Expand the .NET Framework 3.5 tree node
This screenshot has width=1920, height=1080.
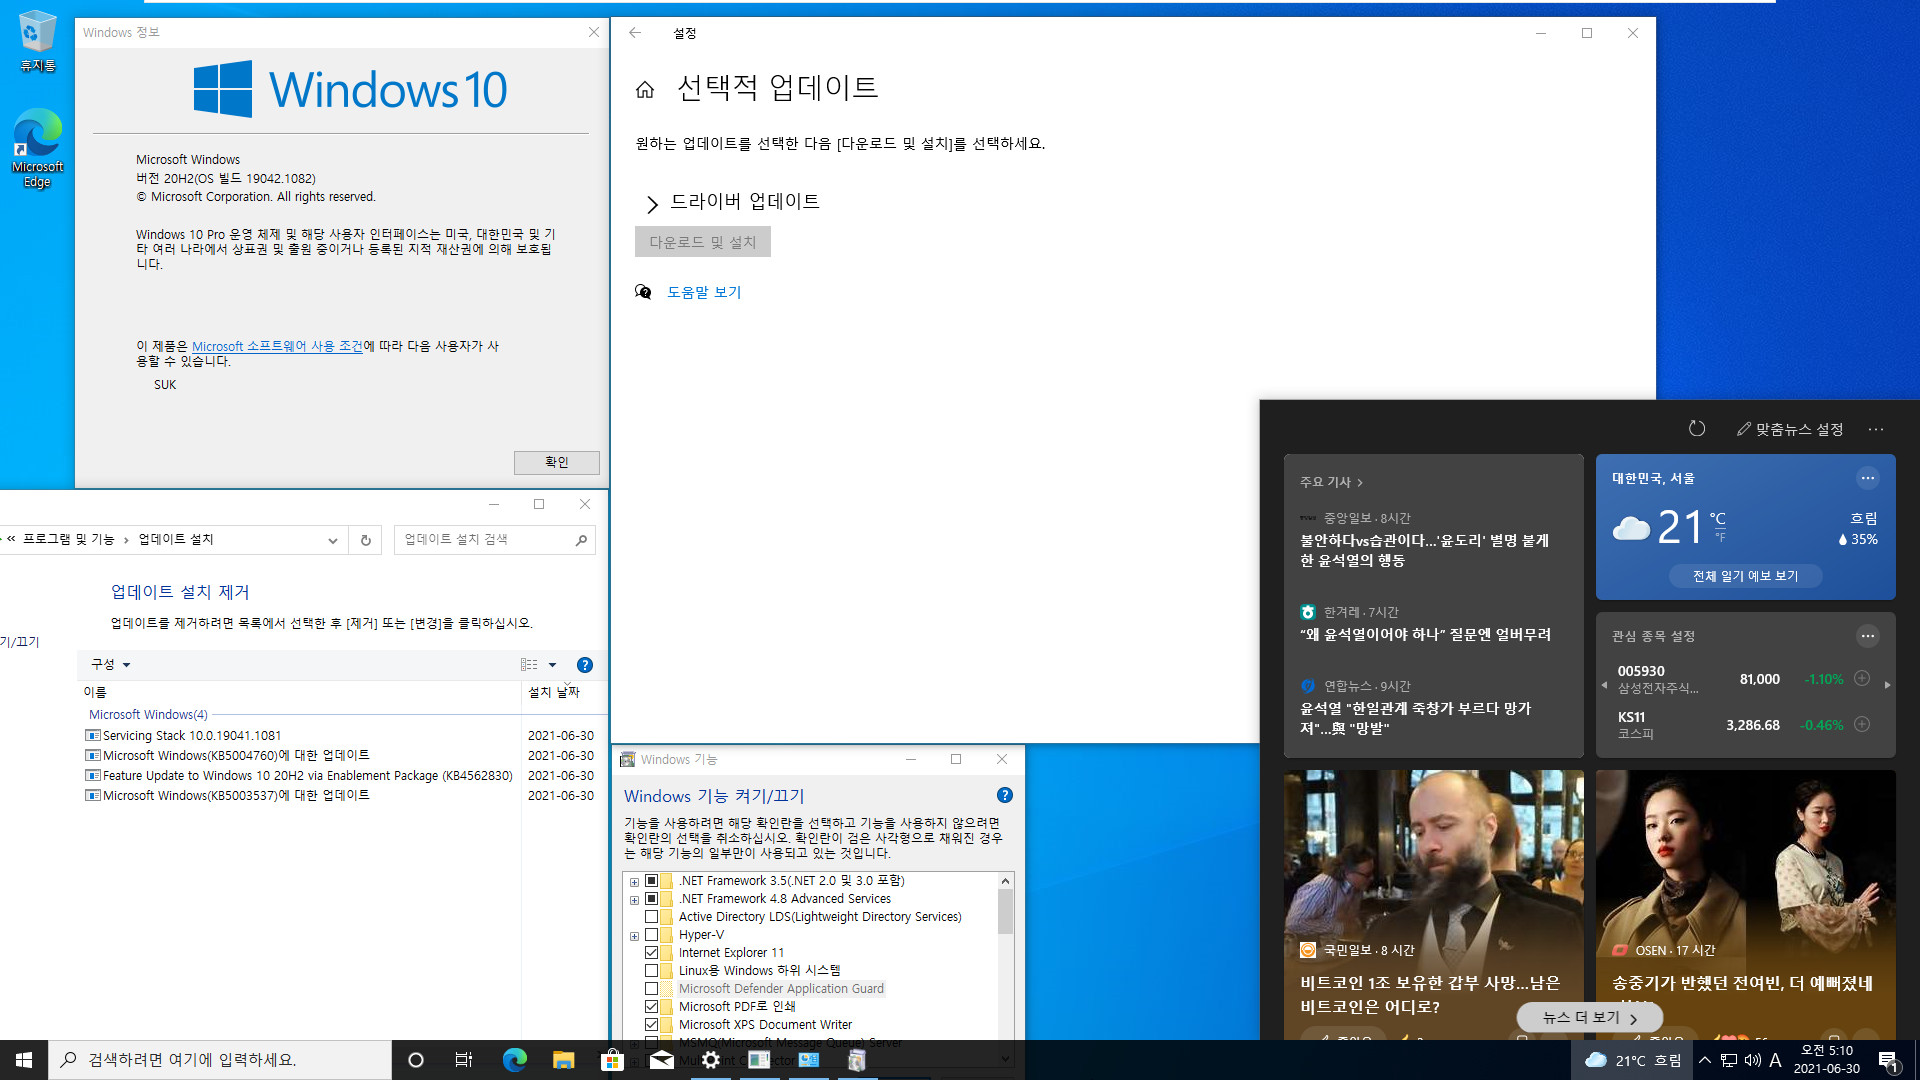[x=634, y=882]
